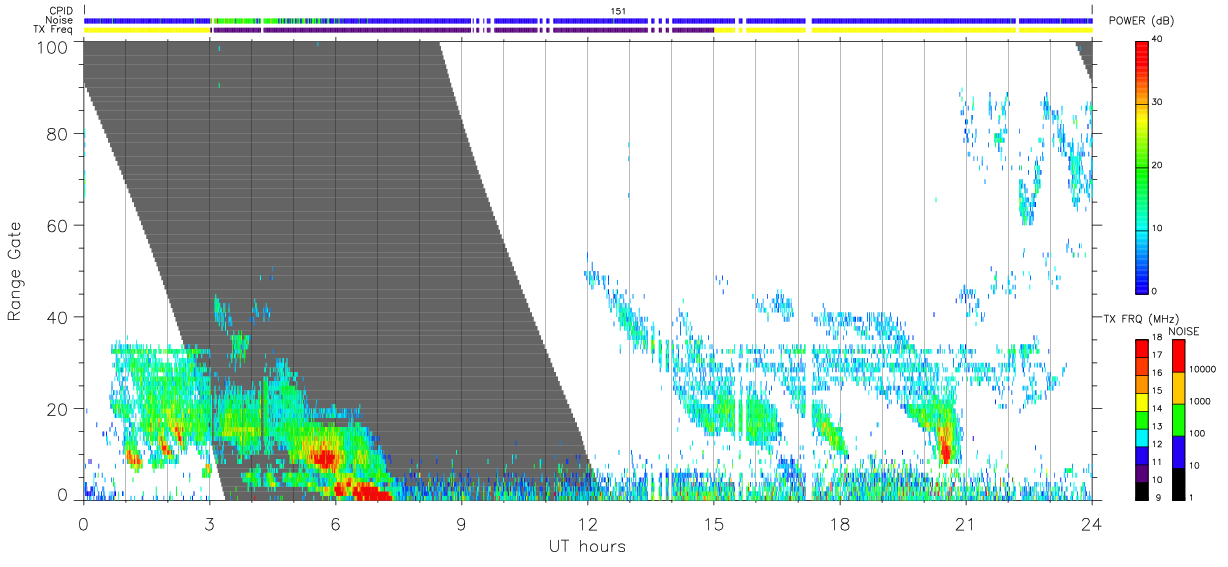The width and height of the screenshot is (1228, 567).
Task: Click the blue bottom of power colorbar
Action: point(1142,284)
